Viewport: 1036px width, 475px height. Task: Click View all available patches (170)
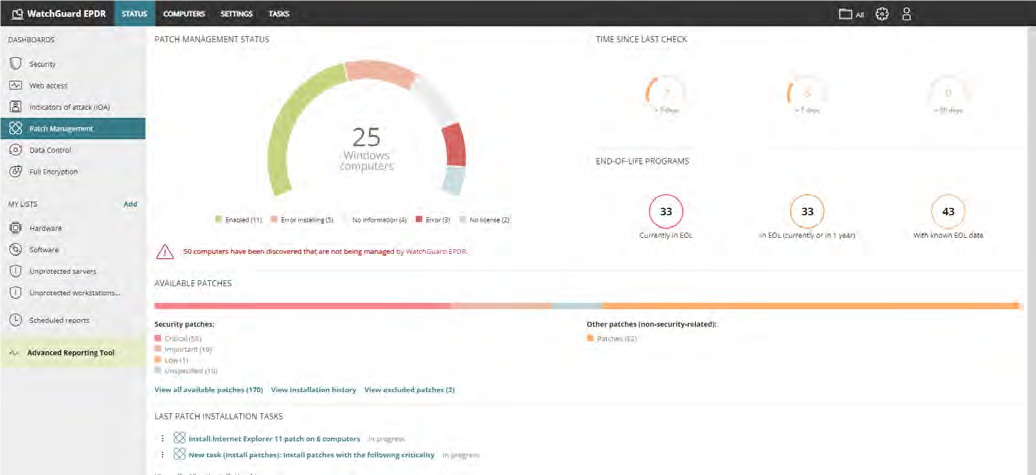[x=209, y=390]
